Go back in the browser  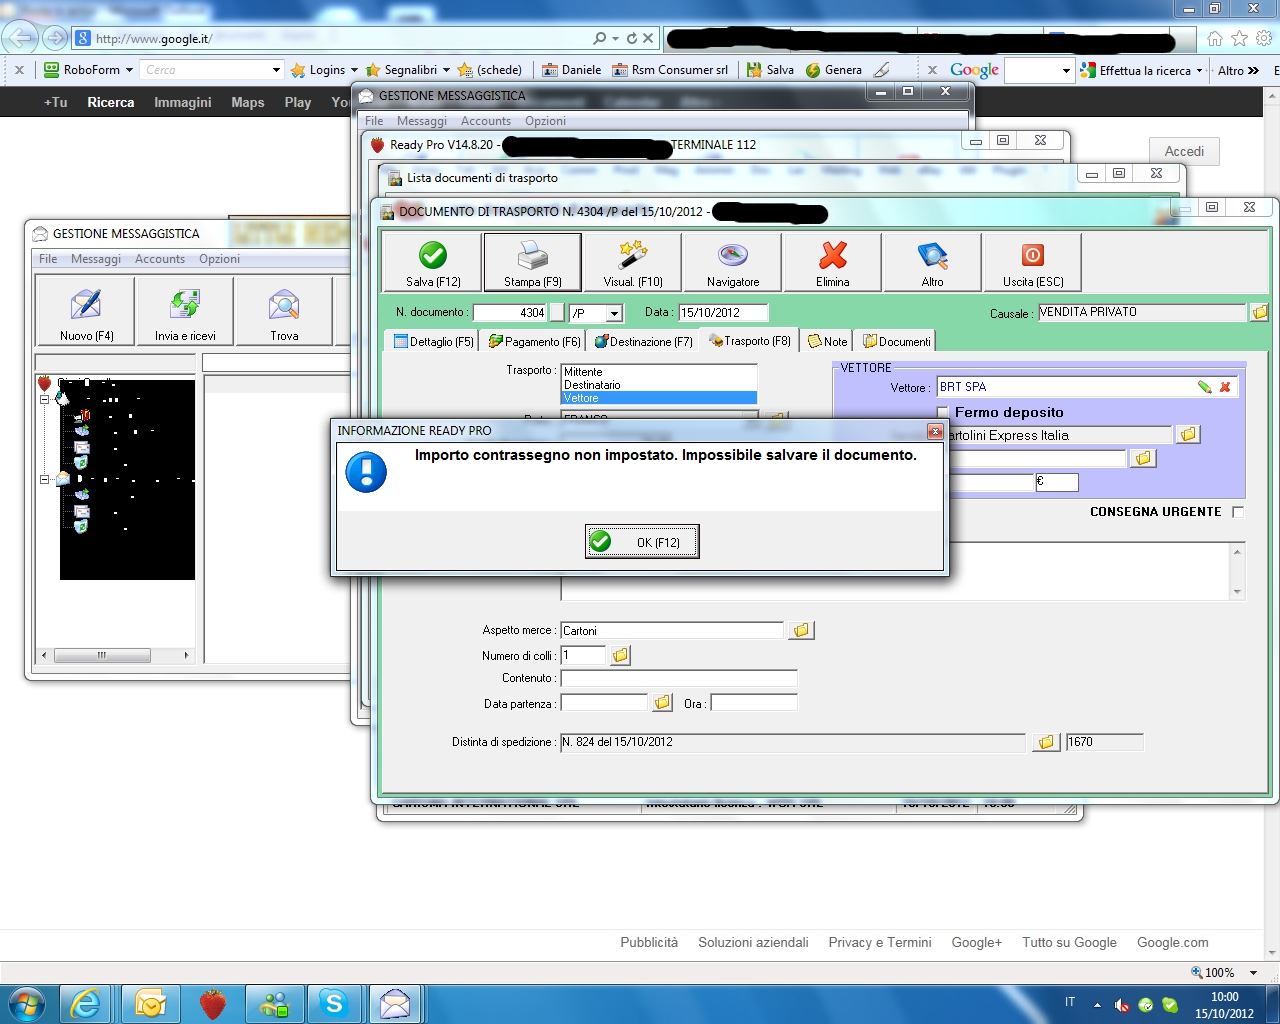click(20, 38)
